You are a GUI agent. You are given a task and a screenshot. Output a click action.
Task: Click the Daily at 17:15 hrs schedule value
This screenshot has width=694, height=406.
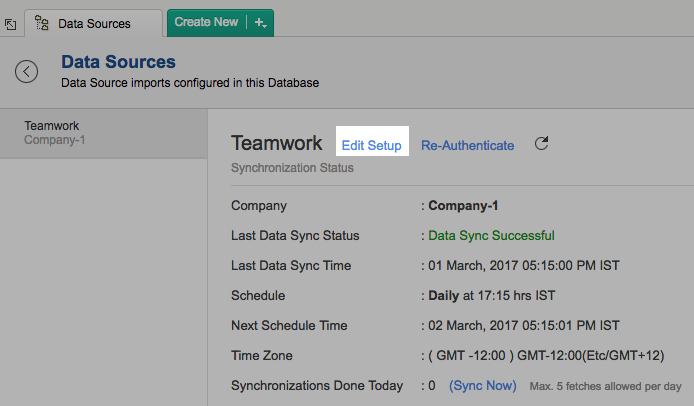(x=492, y=296)
